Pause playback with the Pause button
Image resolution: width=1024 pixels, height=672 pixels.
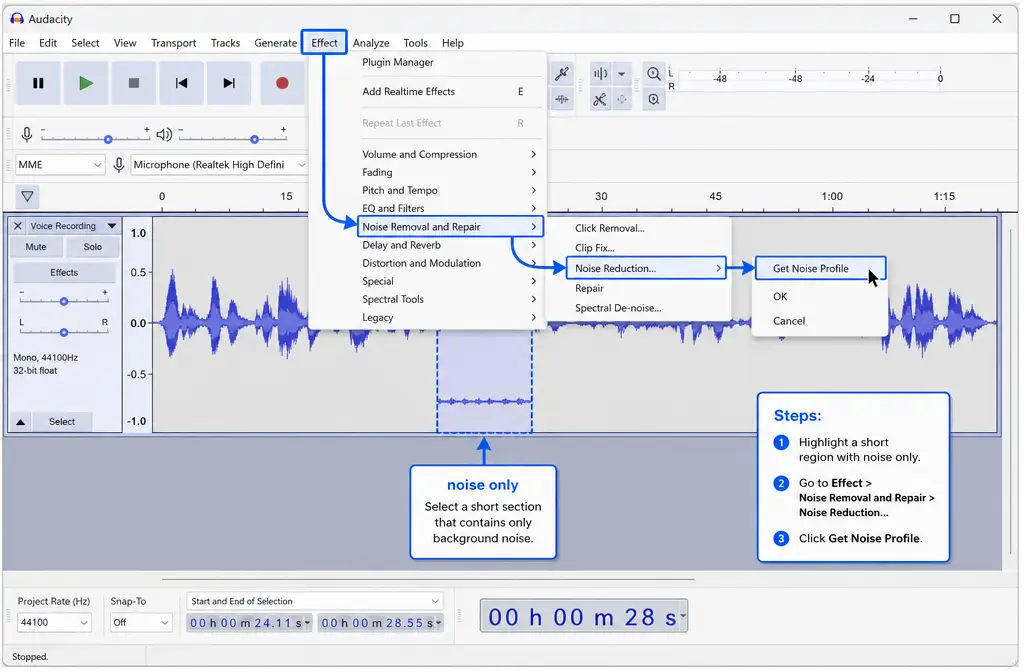click(x=39, y=83)
